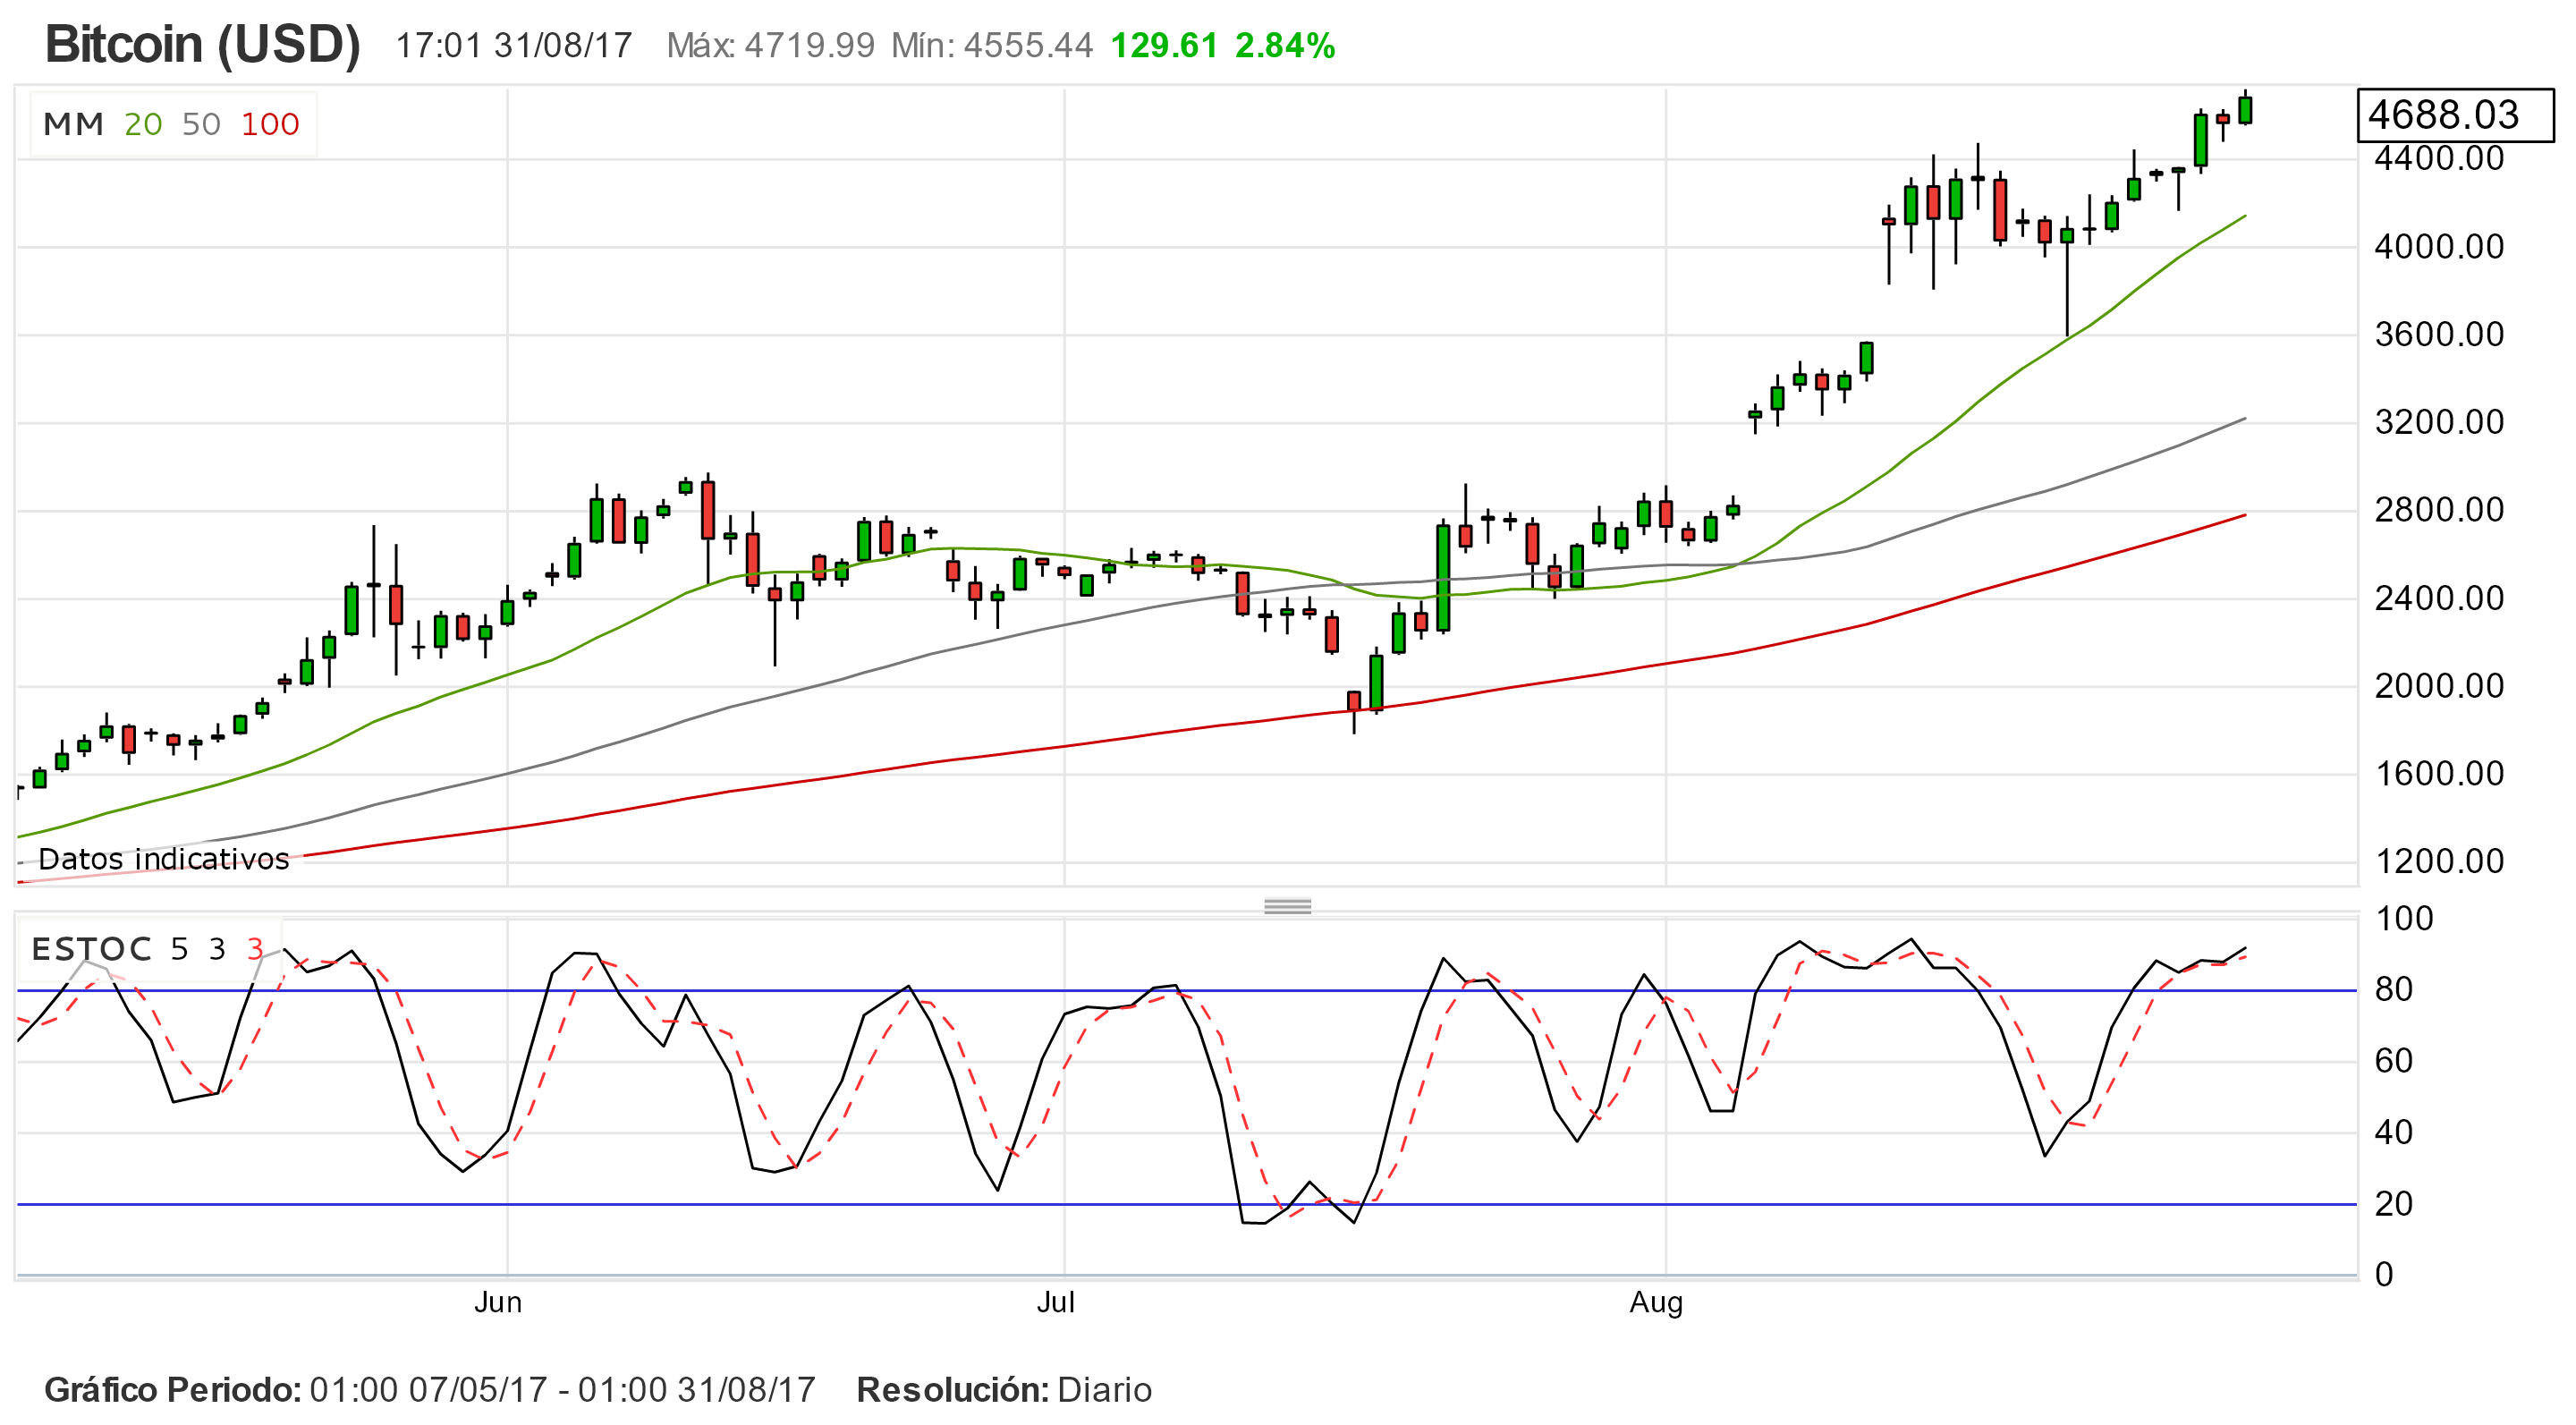Select the 100-period moving average legend
This screenshot has width=2576, height=1425.
(270, 124)
